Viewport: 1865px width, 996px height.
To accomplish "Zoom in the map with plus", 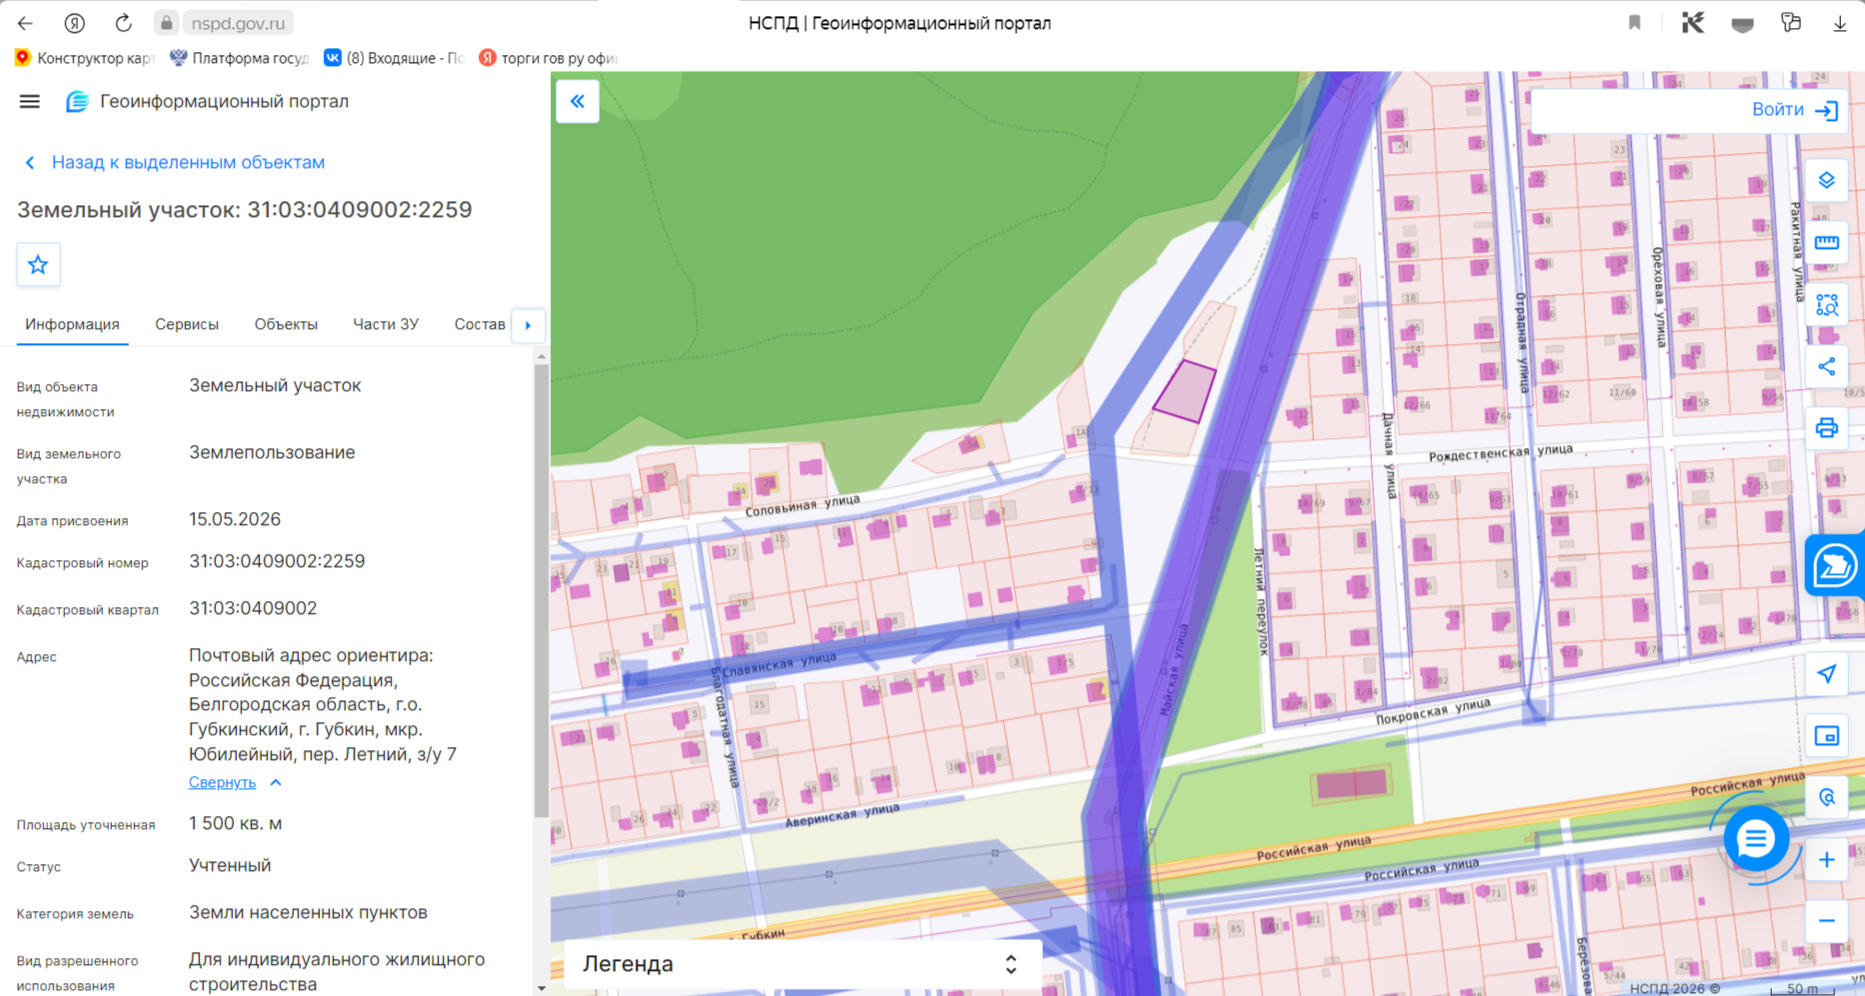I will click(1826, 860).
